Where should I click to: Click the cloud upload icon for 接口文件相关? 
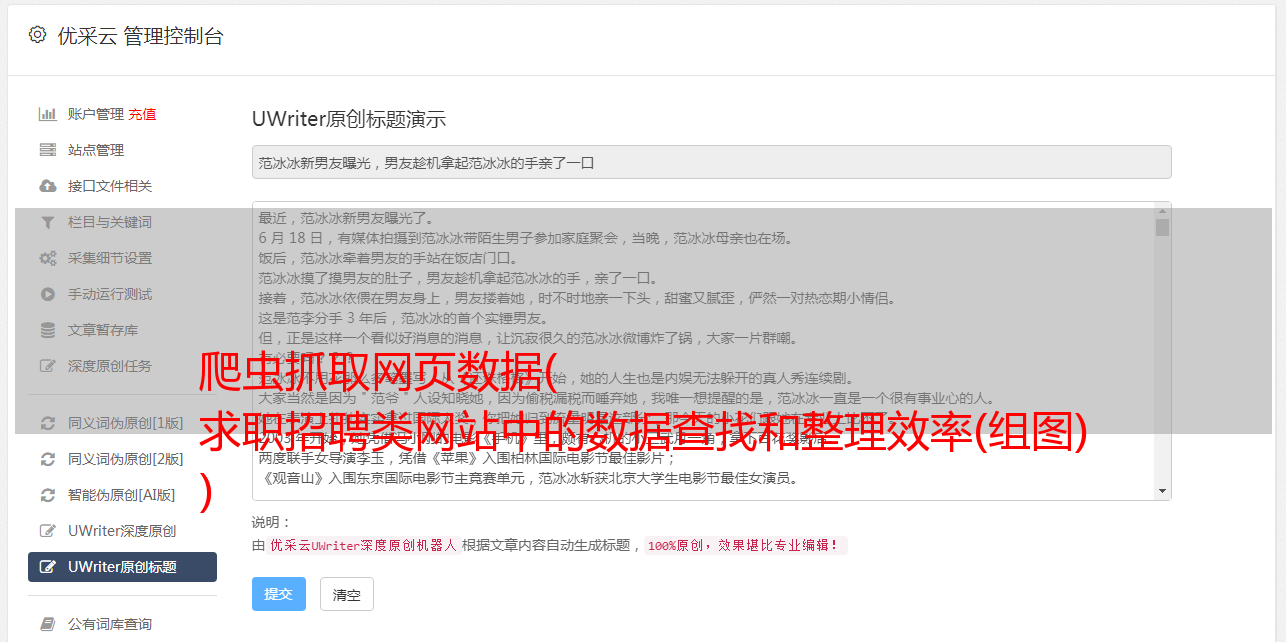[47, 186]
